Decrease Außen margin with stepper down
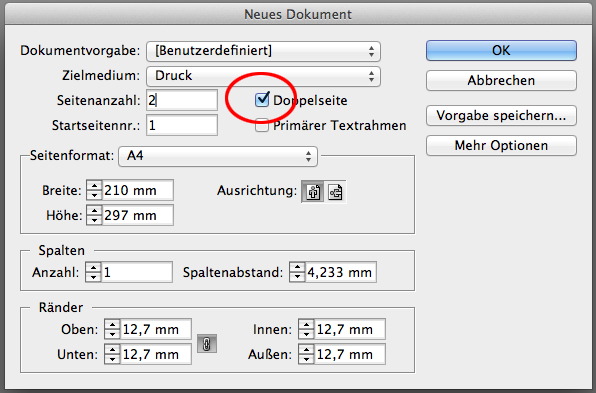Screen dimensions: 596x393 (x=306, y=359)
